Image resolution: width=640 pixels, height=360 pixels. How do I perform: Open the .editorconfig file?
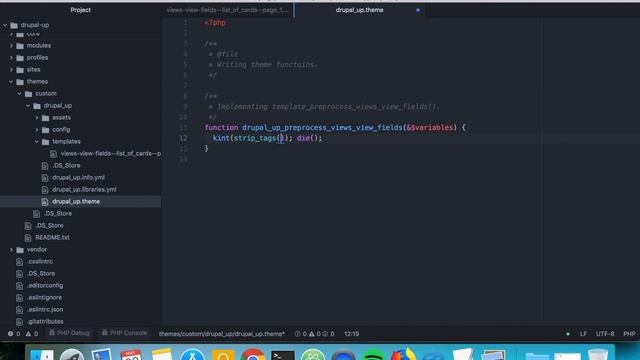coord(45,286)
